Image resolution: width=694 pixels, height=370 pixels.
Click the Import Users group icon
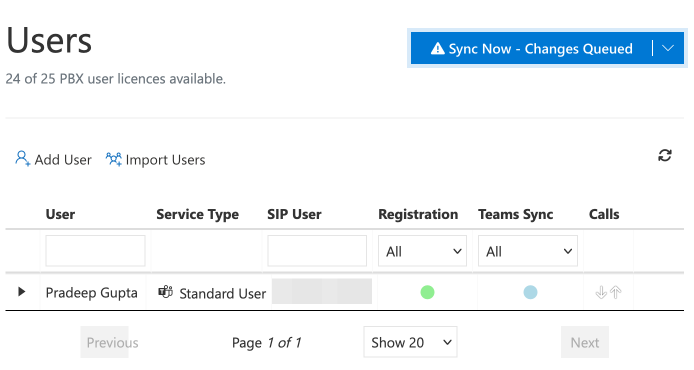click(114, 159)
